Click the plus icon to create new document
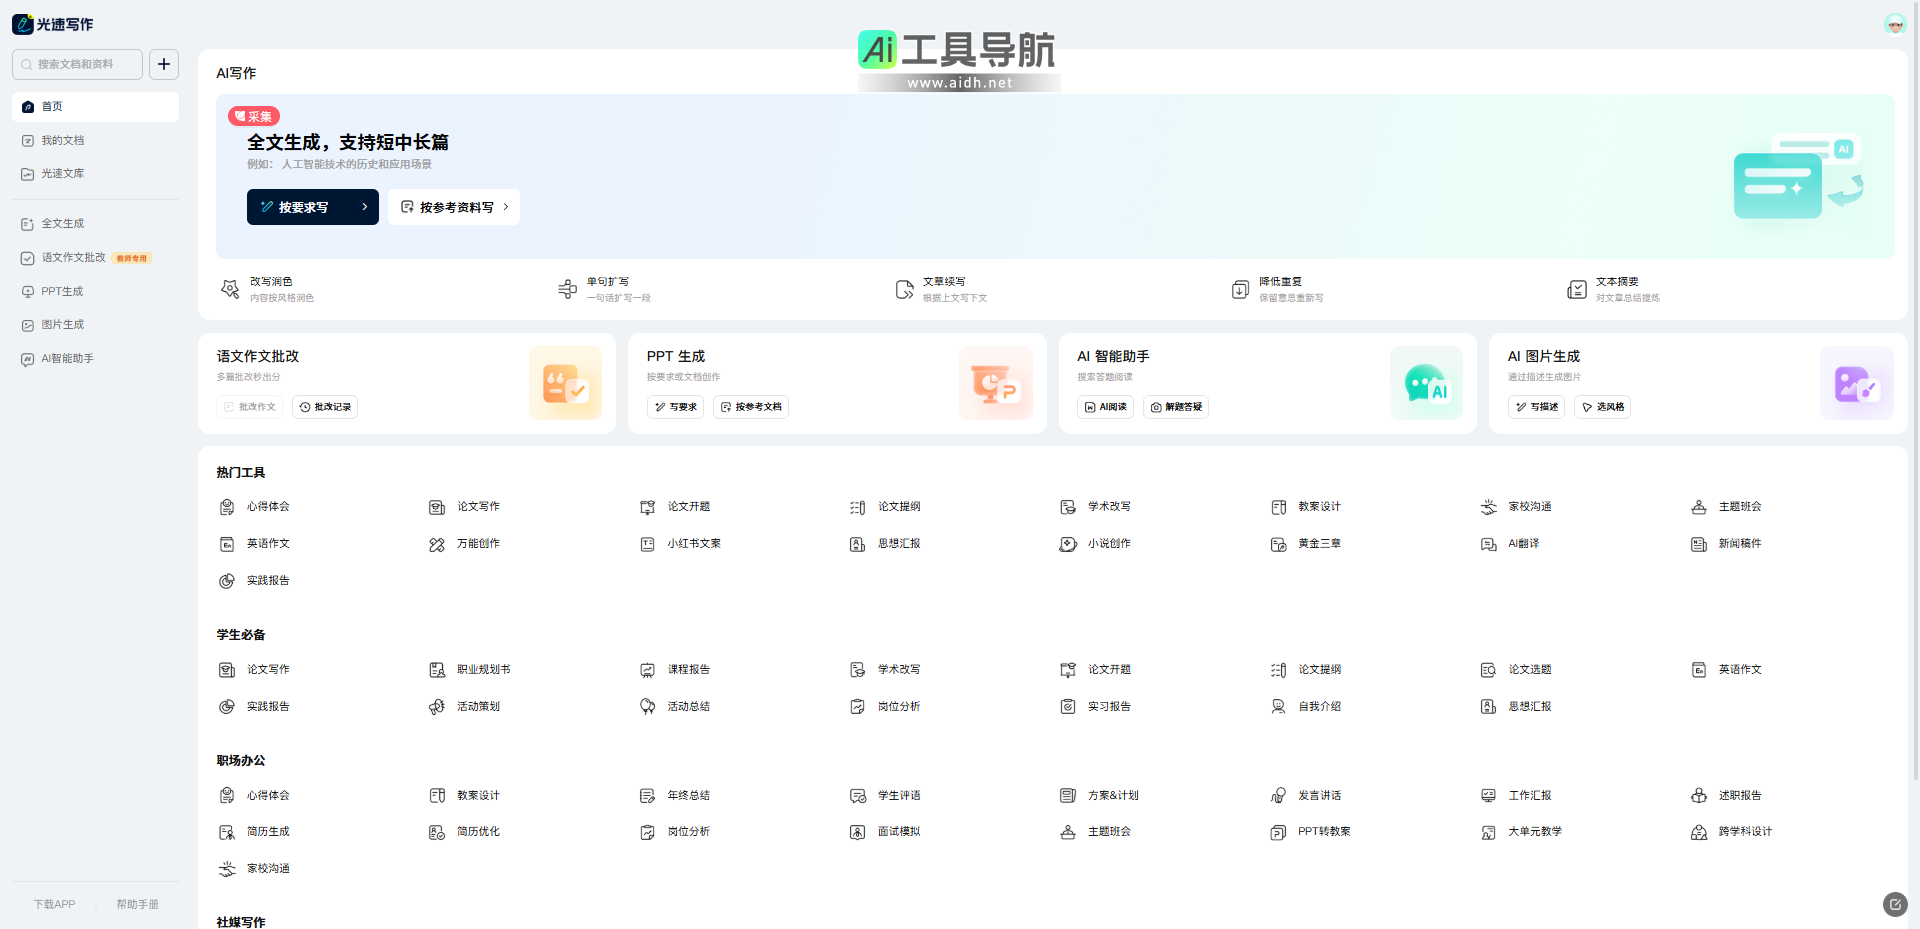 [164, 64]
